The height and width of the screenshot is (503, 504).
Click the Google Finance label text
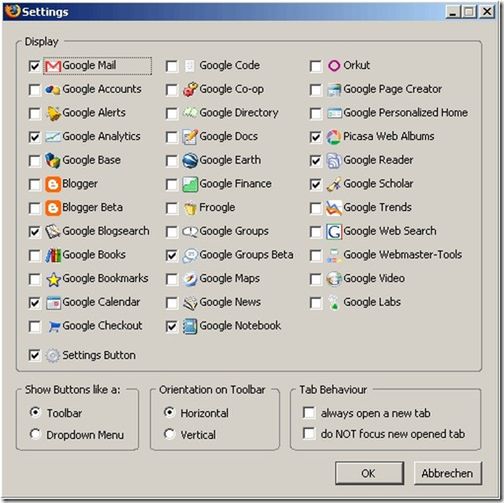(235, 184)
